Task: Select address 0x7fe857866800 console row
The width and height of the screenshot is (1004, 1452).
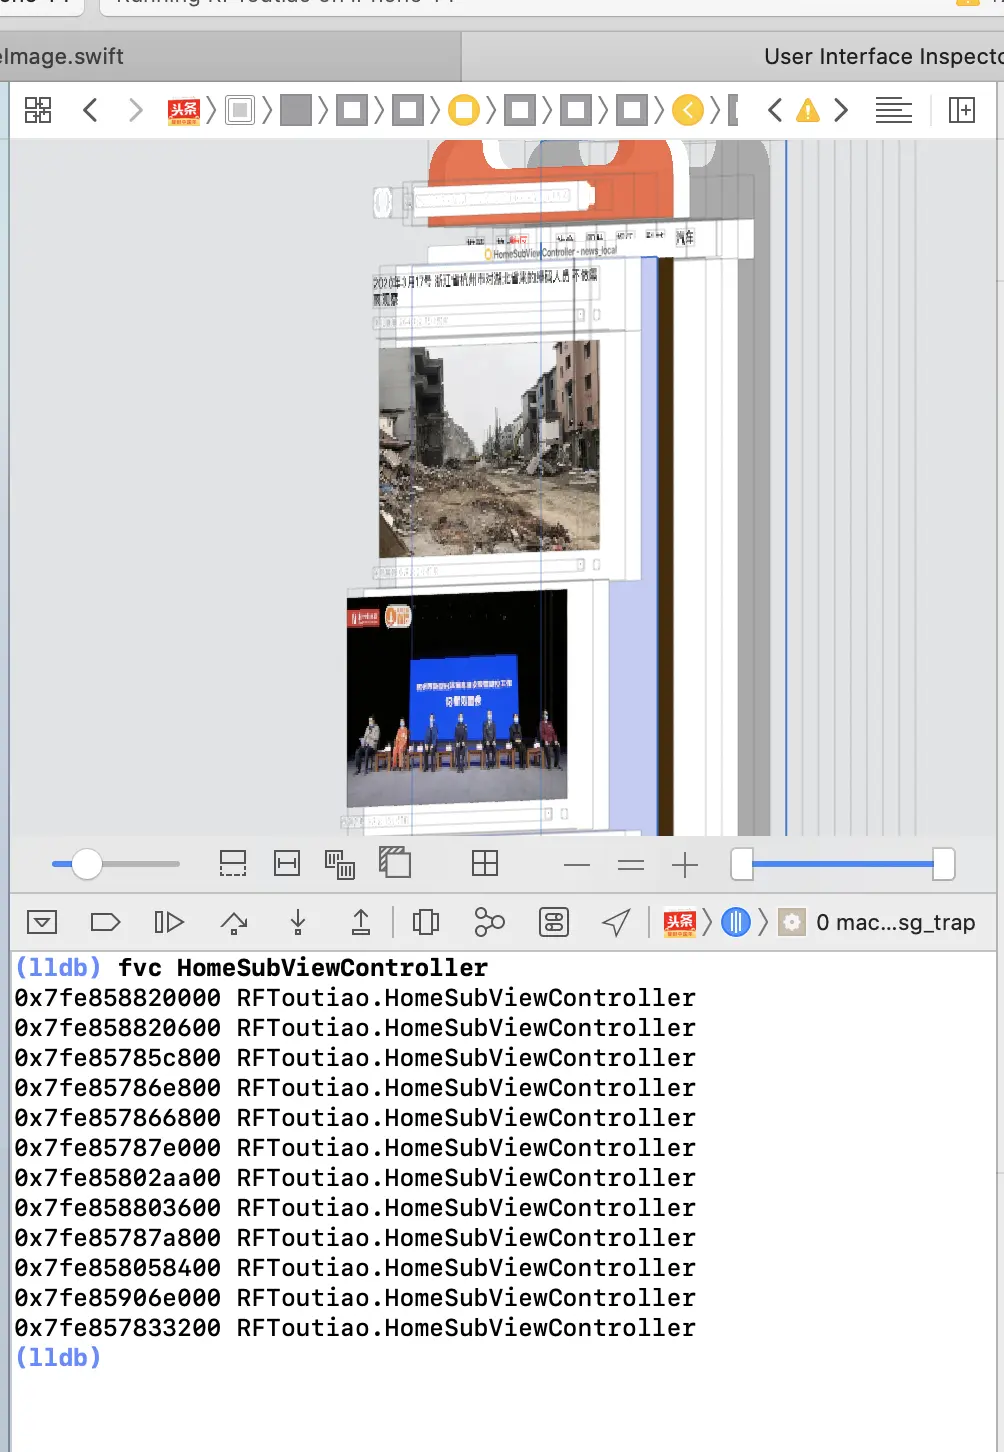Action: [x=355, y=1118]
